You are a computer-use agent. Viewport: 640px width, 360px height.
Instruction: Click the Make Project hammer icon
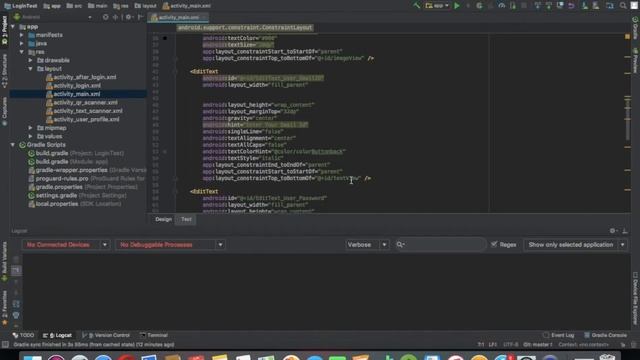(416, 6)
